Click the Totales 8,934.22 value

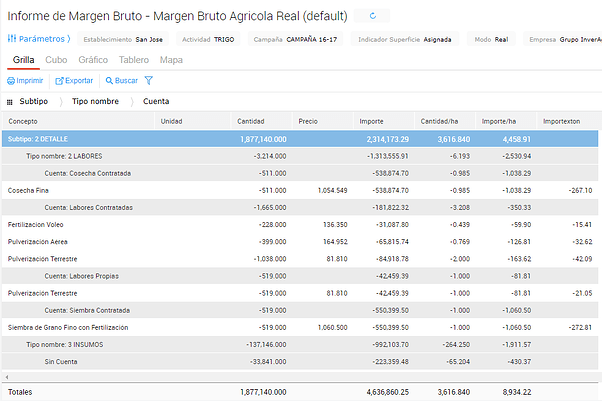click(x=517, y=392)
